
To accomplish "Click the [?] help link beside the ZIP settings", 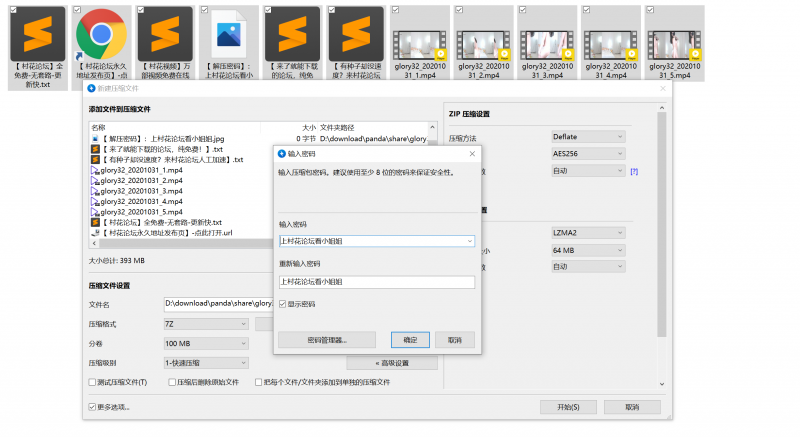I will [x=634, y=171].
